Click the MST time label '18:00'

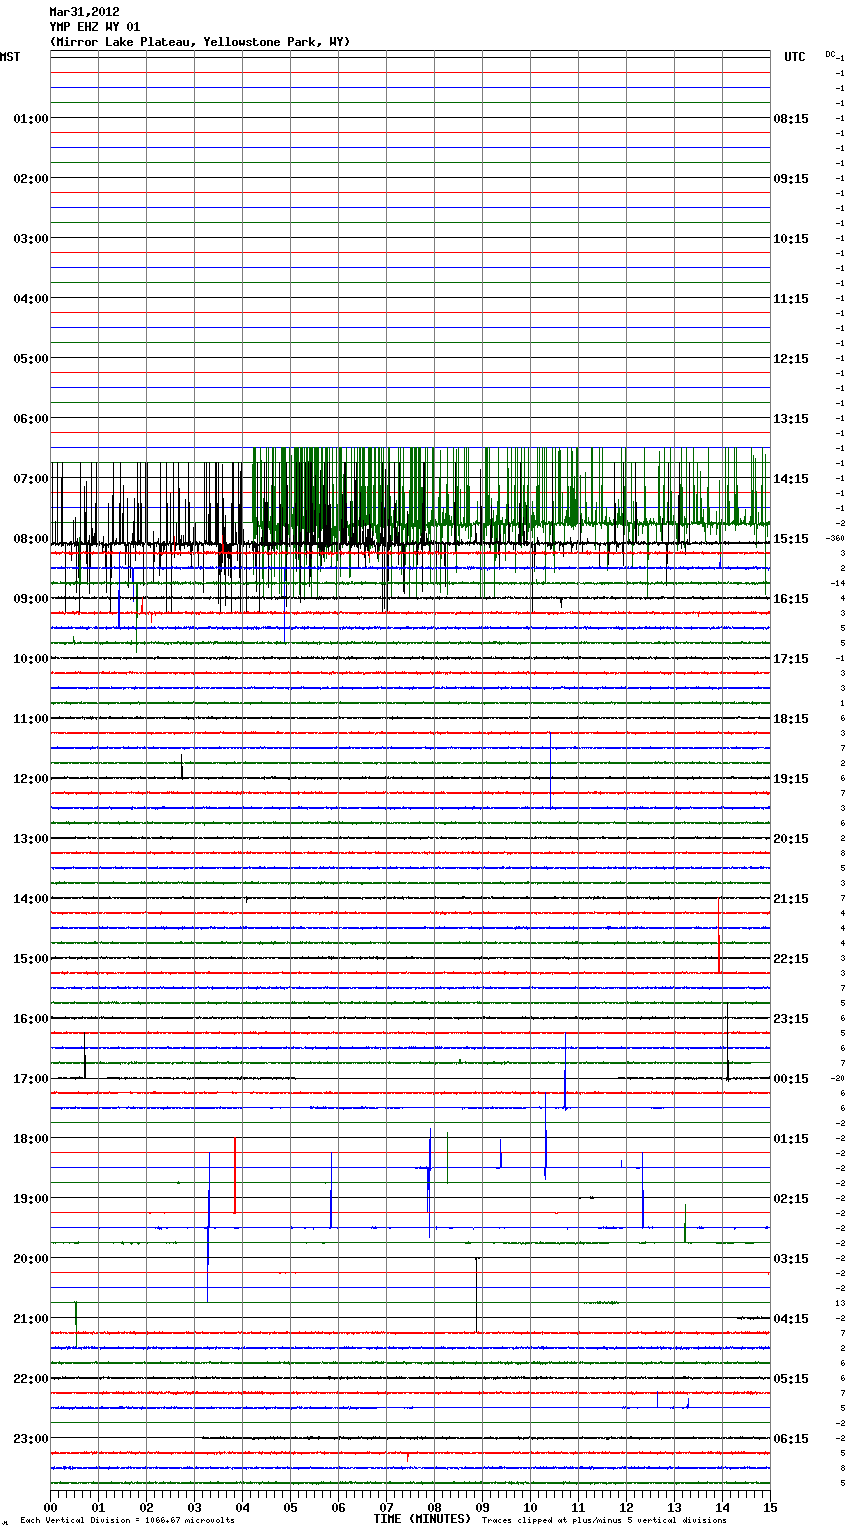pyautogui.click(x=31, y=1139)
